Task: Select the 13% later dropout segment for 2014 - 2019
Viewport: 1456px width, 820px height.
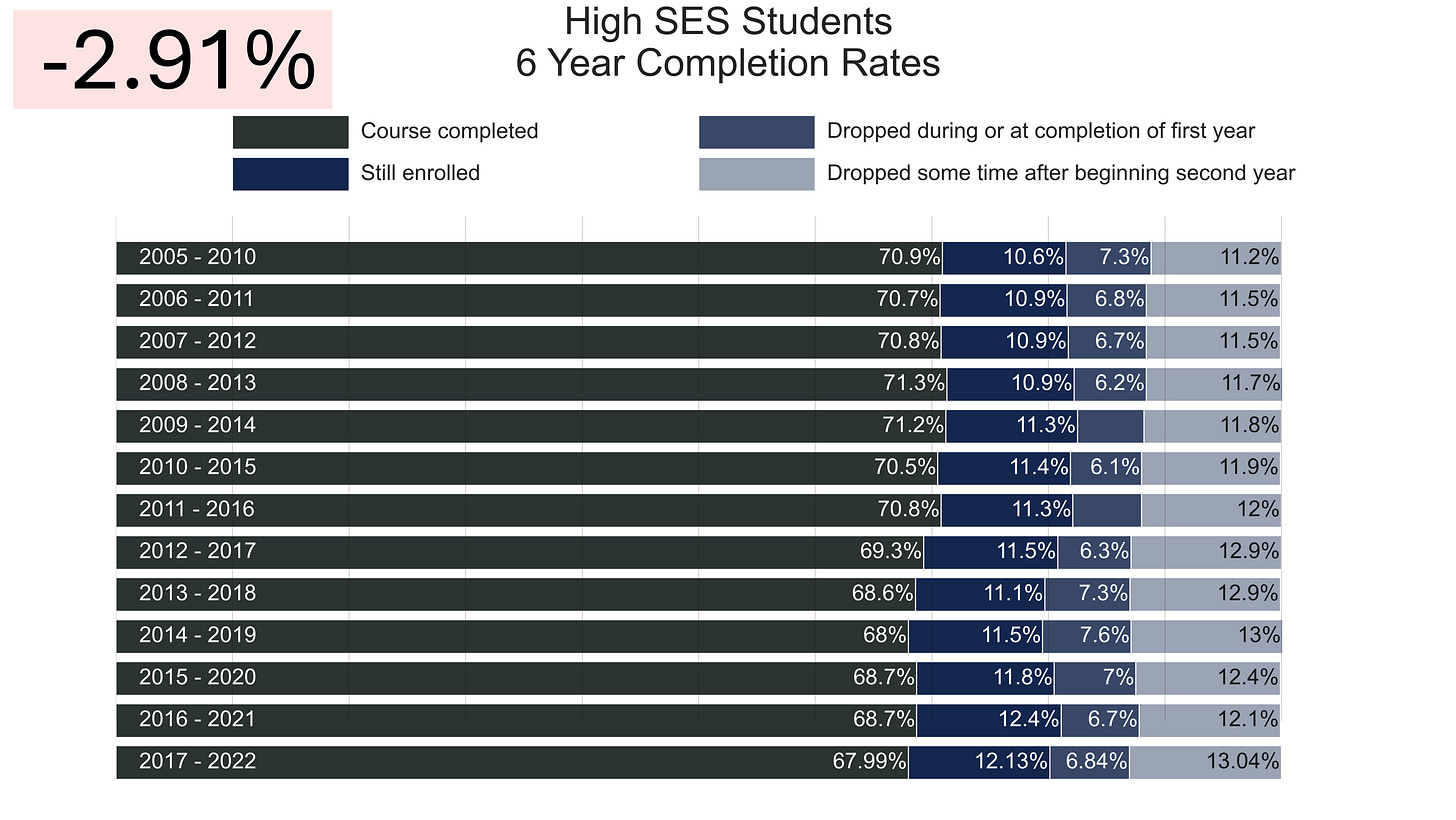Action: coord(1206,635)
